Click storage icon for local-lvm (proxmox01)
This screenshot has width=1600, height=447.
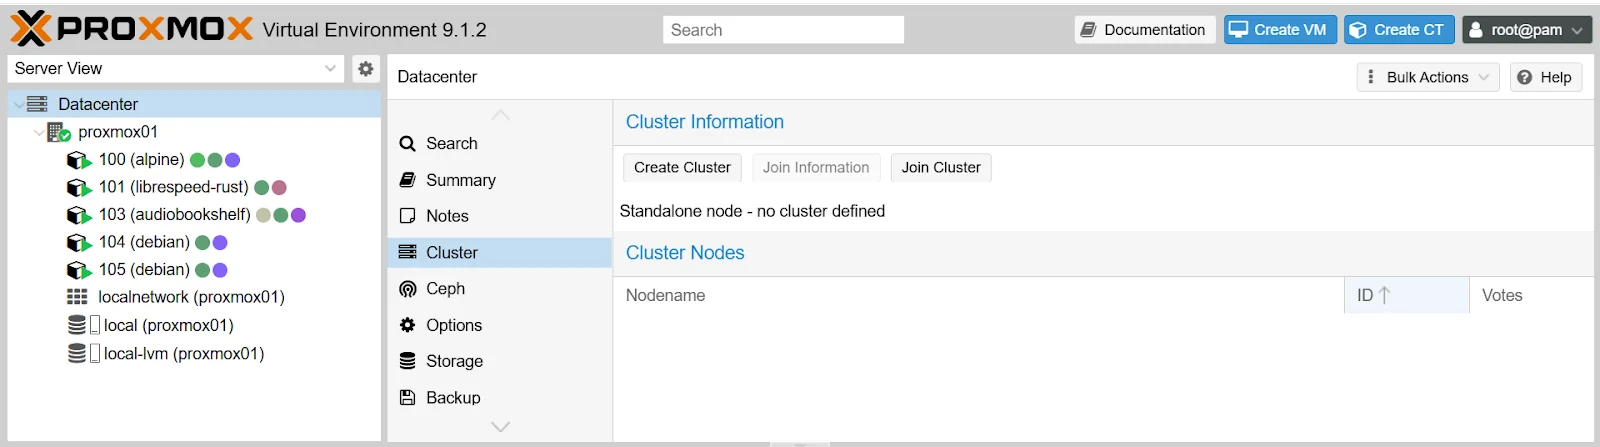77,353
